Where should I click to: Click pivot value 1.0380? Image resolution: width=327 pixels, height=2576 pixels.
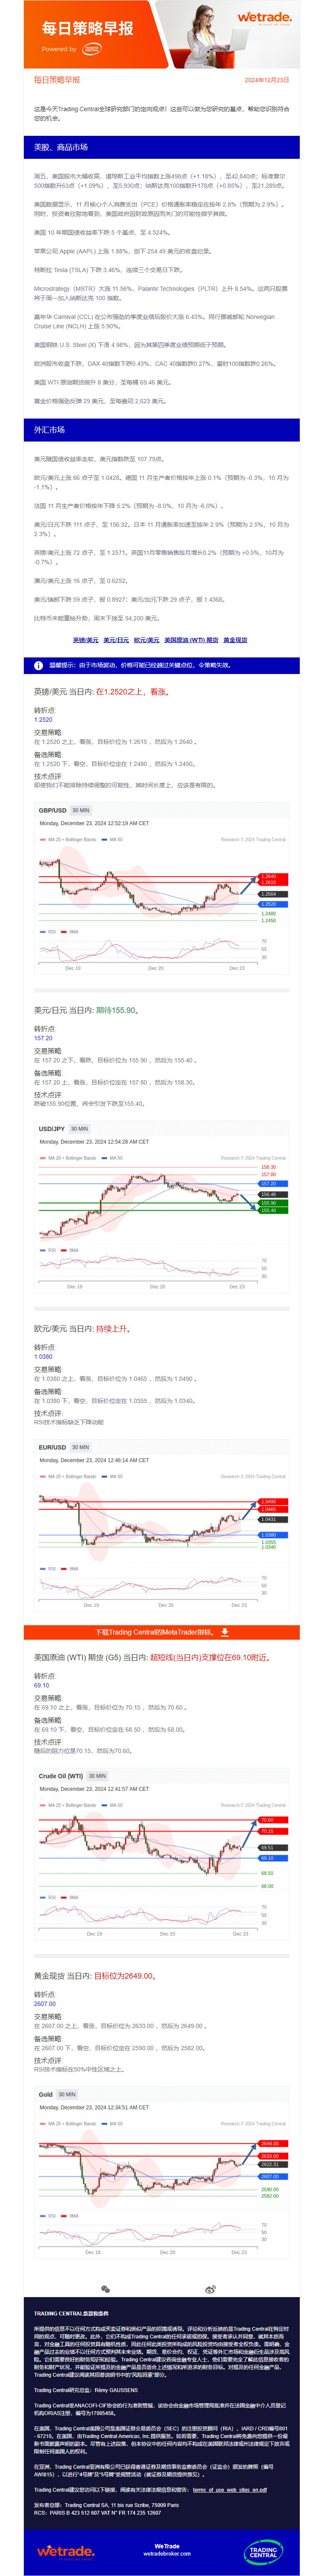[x=43, y=1356]
